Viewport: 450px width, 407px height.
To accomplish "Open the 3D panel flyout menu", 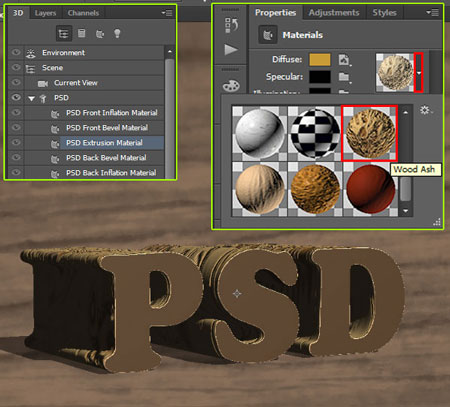I will [x=167, y=13].
